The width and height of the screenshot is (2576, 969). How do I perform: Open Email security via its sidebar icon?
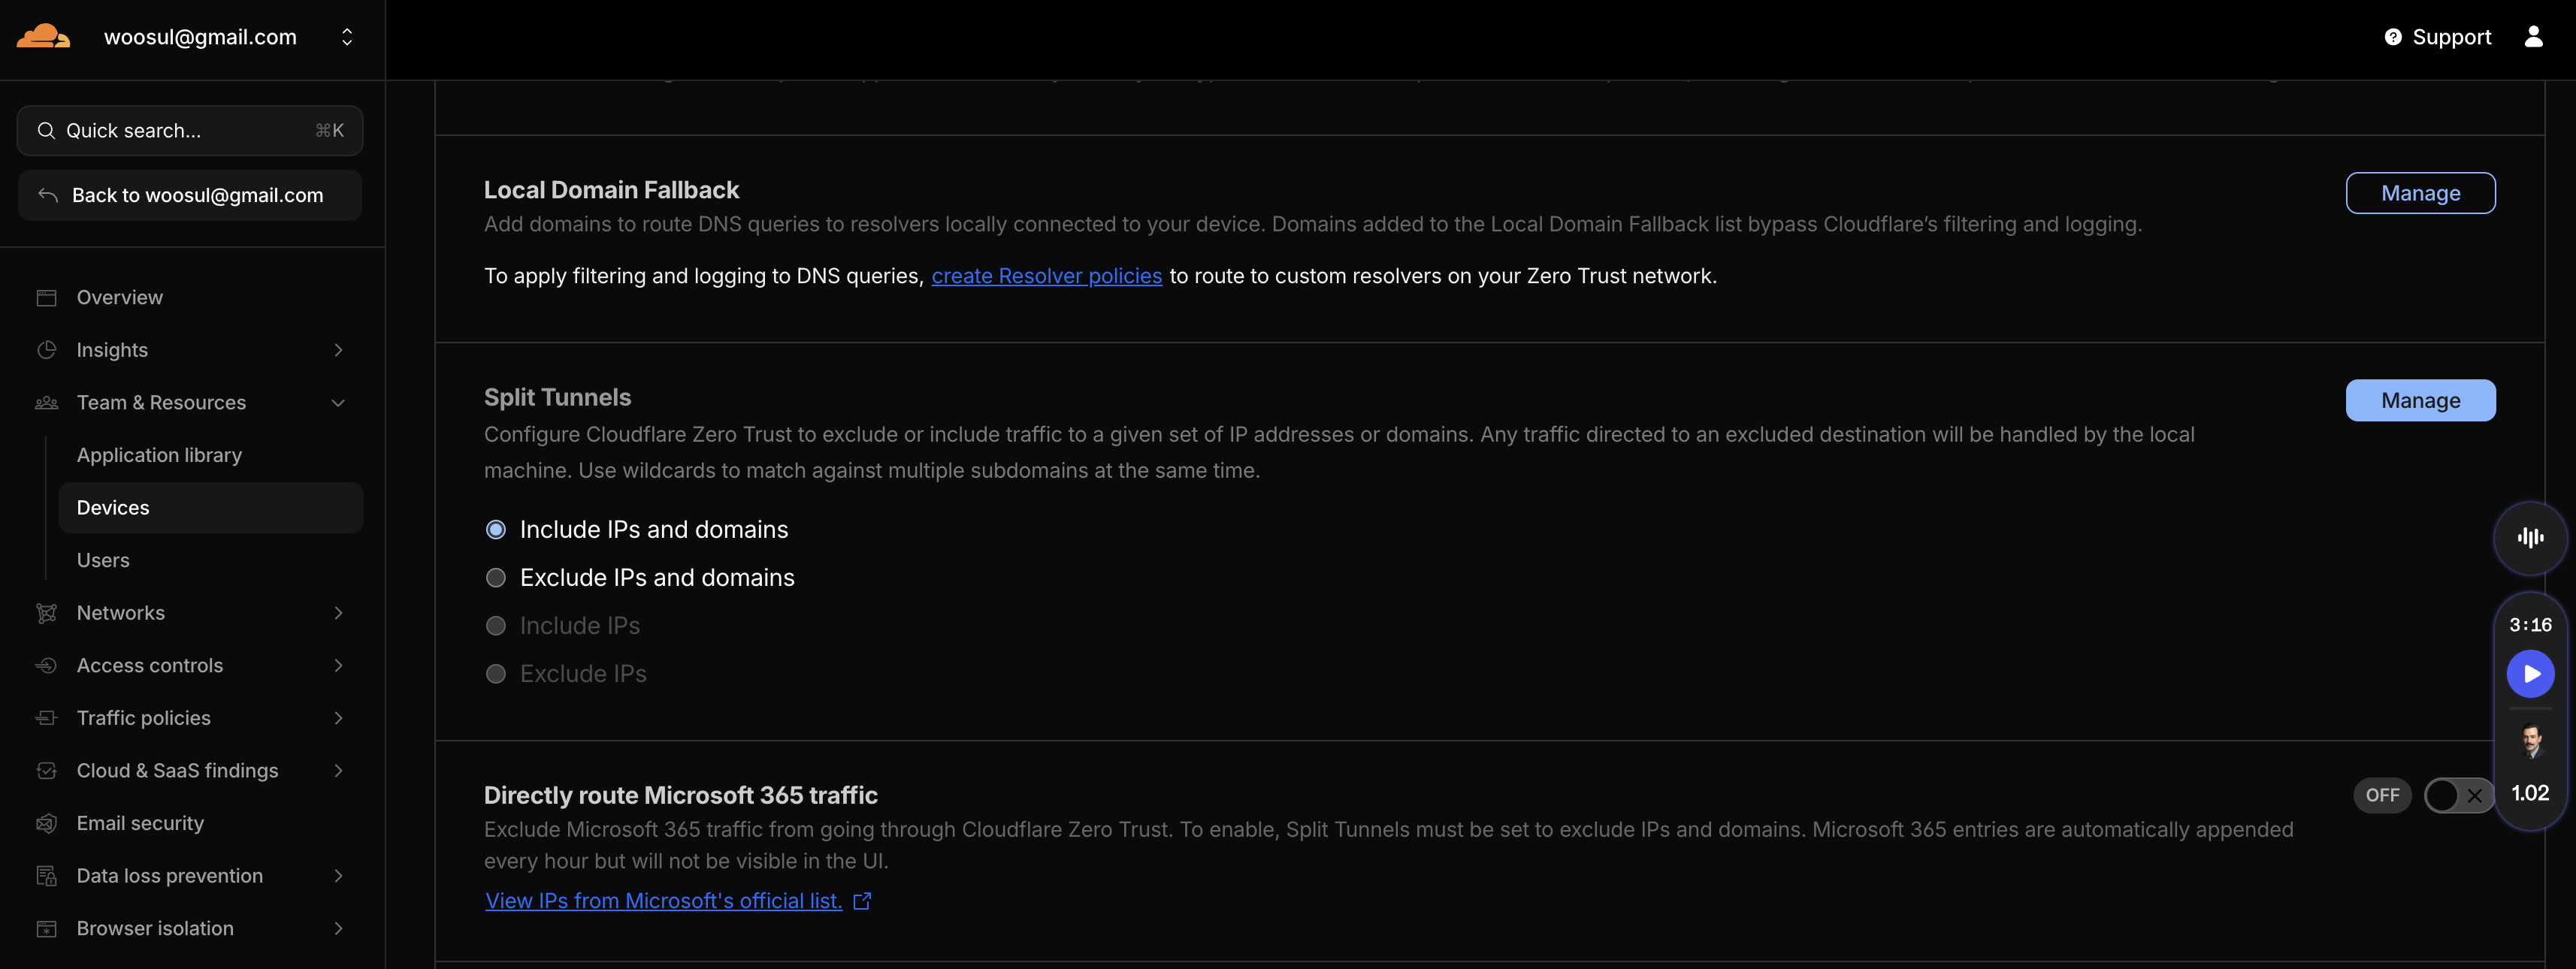(x=47, y=822)
